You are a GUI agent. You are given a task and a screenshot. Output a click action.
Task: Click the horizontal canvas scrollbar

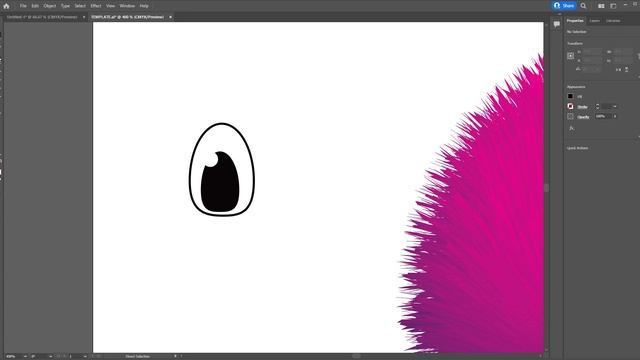tap(356, 356)
